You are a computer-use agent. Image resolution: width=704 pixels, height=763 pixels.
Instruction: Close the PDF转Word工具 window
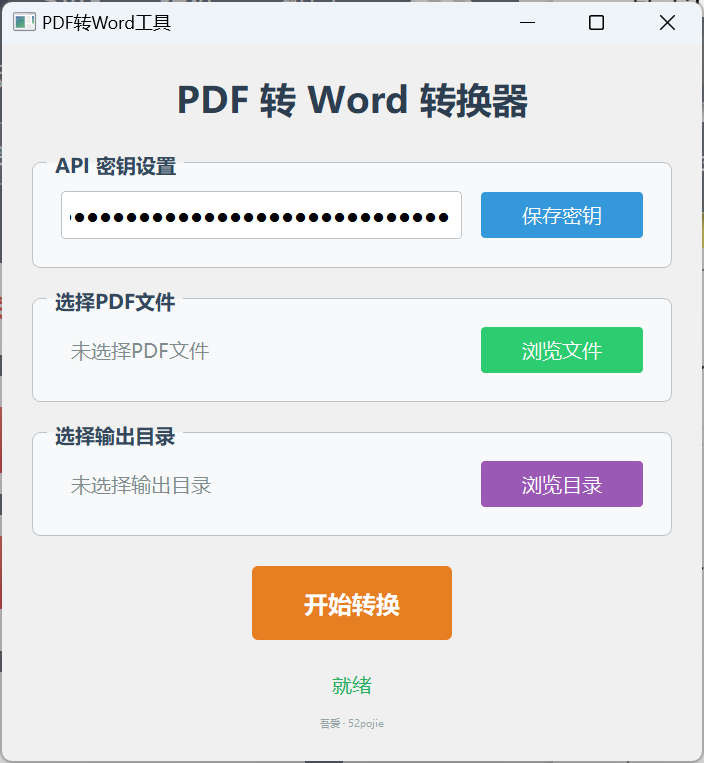click(668, 22)
